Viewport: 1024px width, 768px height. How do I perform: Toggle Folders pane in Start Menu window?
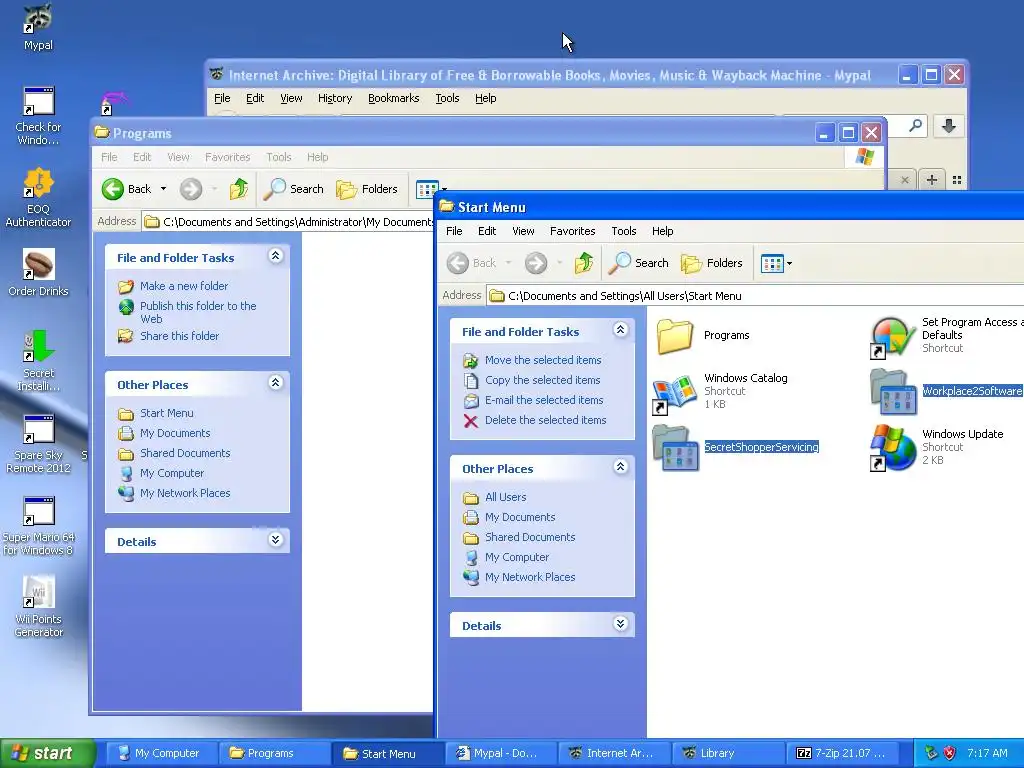pyautogui.click(x=712, y=263)
